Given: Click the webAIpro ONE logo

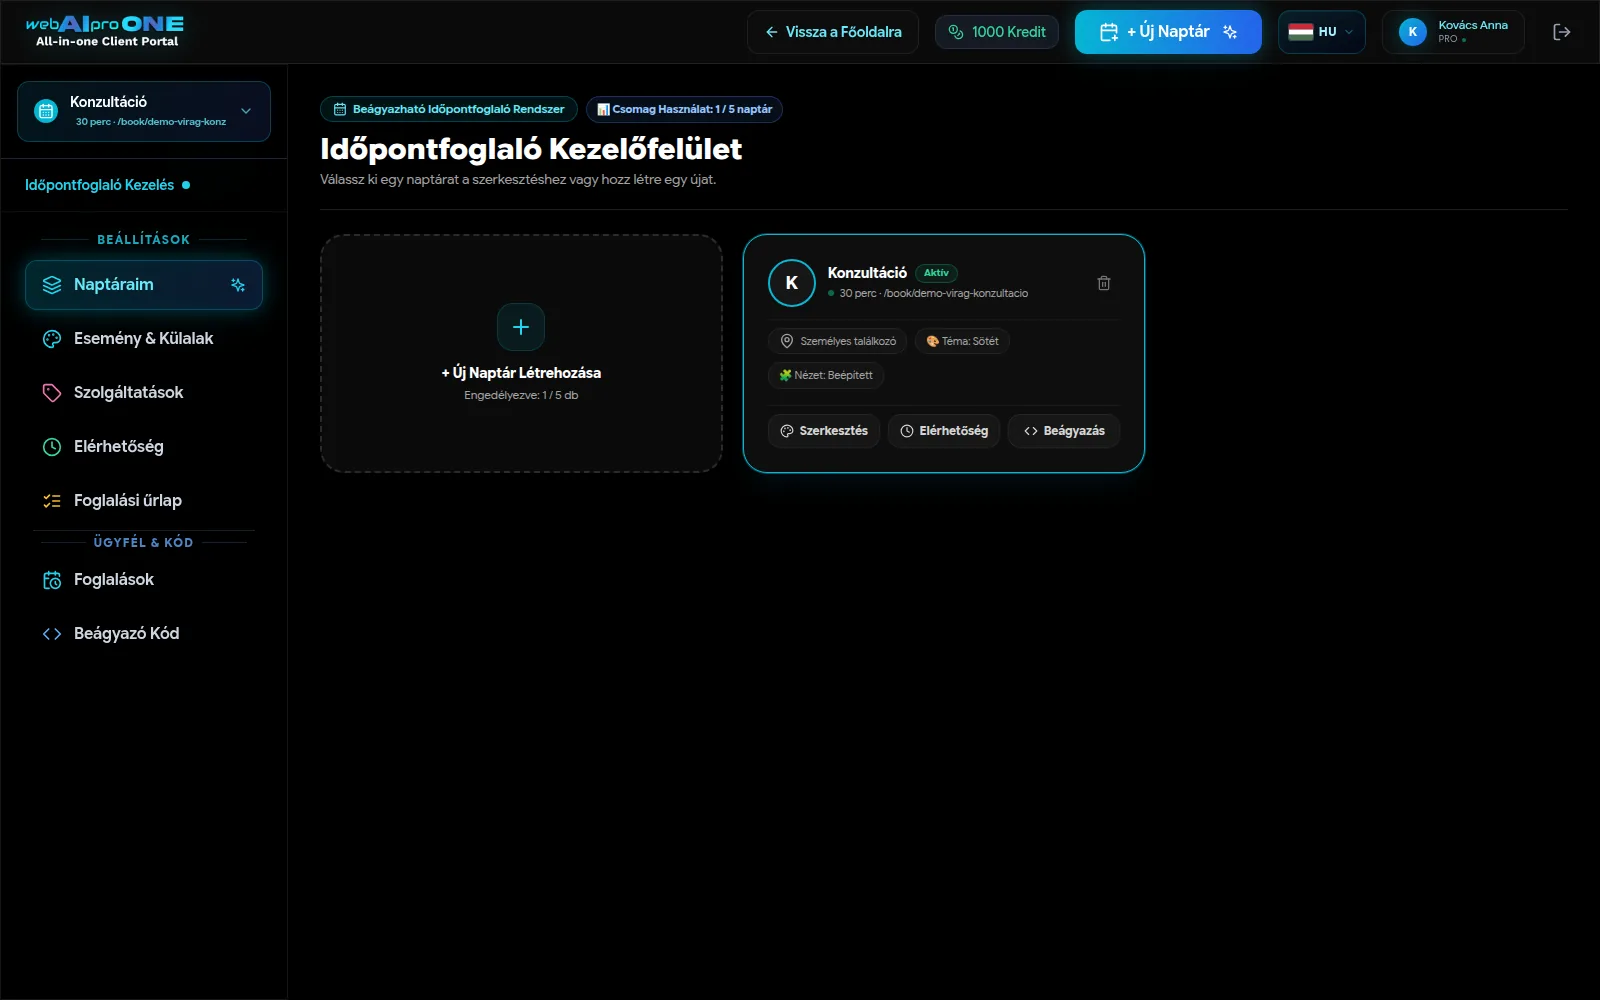Looking at the screenshot, I should pos(105,31).
